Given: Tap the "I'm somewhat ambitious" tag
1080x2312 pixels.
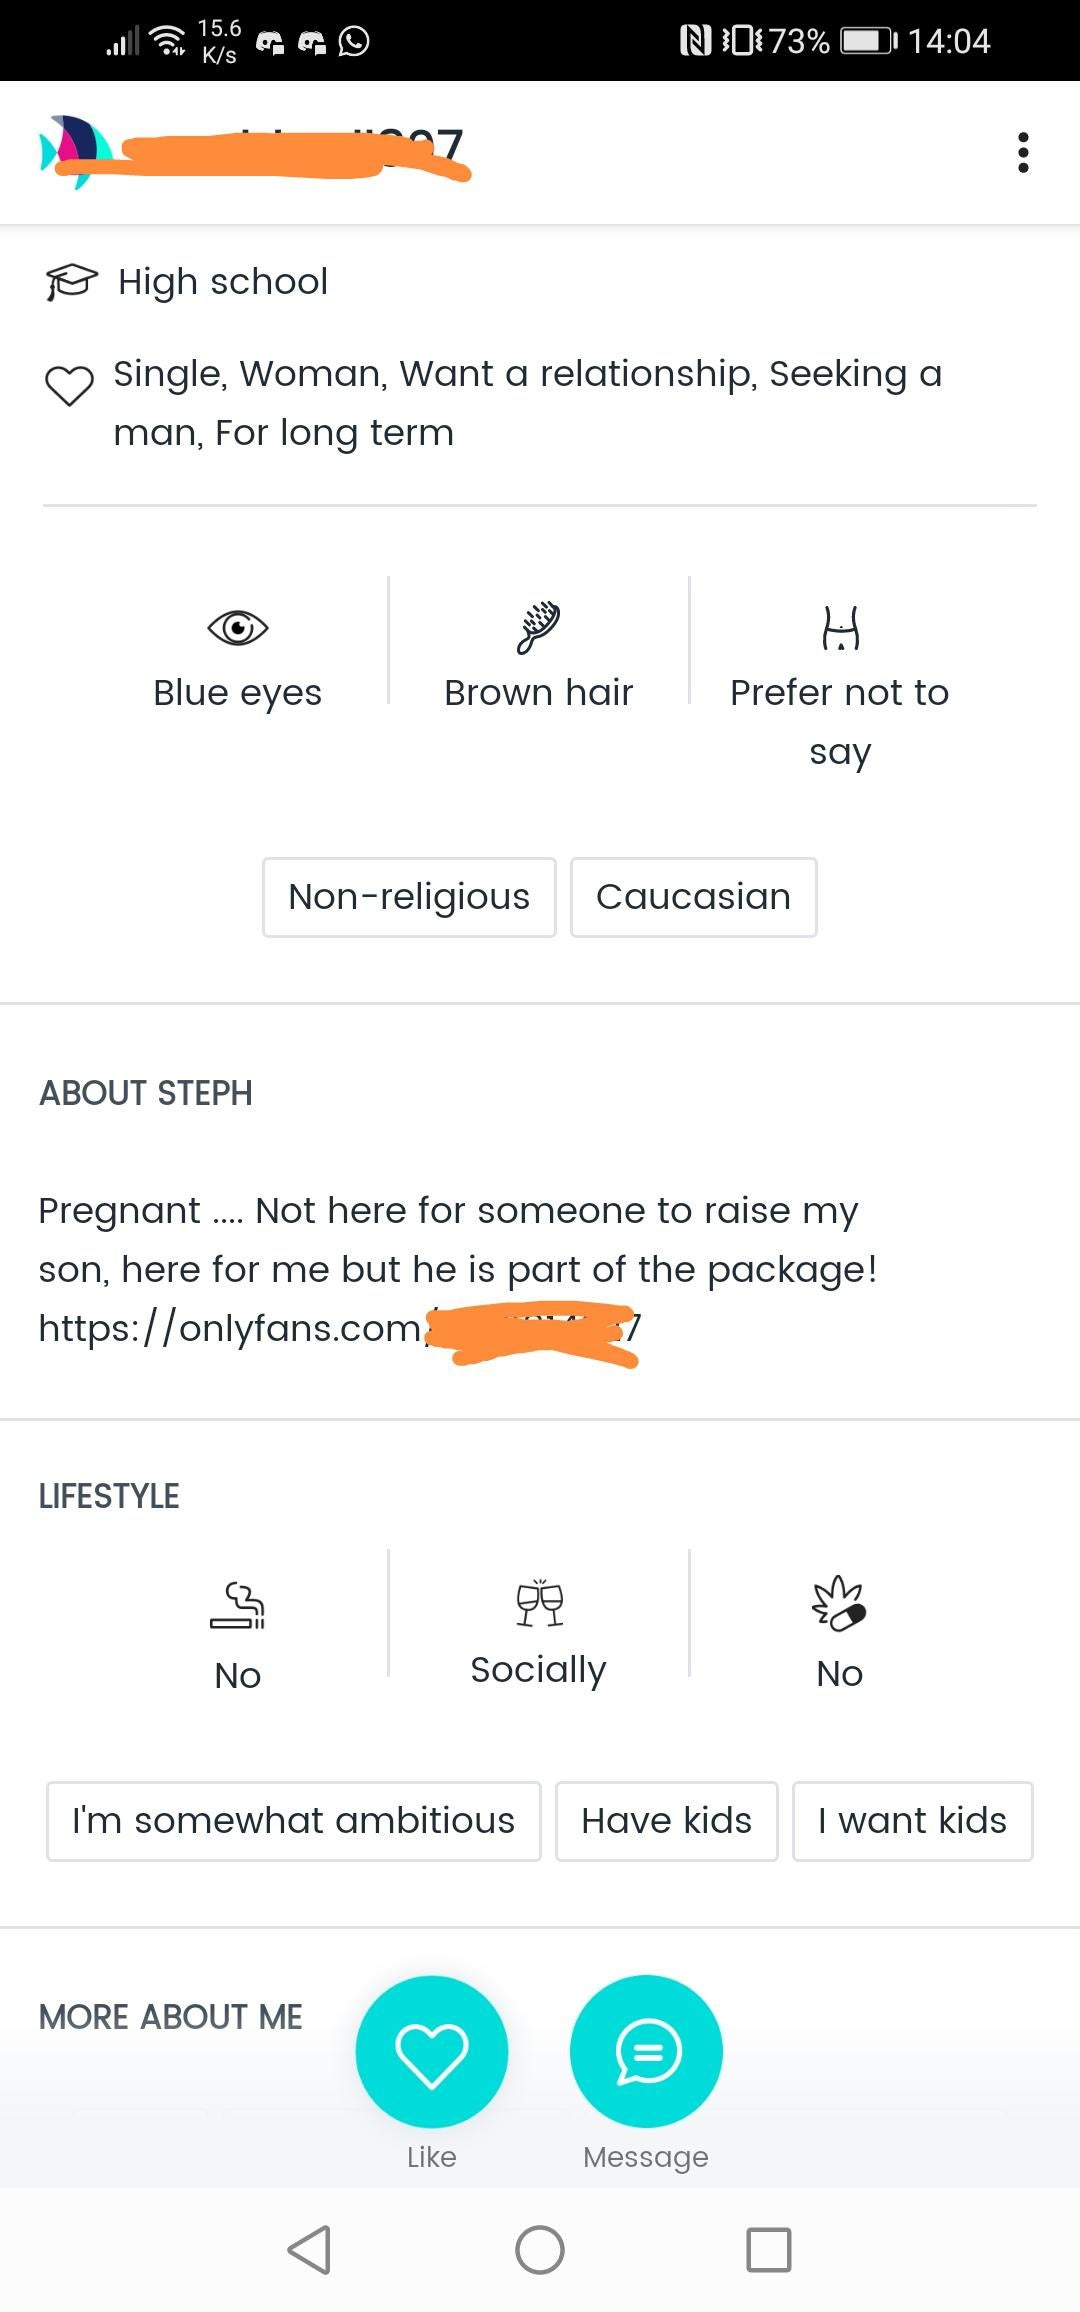Looking at the screenshot, I should pos(293,1821).
